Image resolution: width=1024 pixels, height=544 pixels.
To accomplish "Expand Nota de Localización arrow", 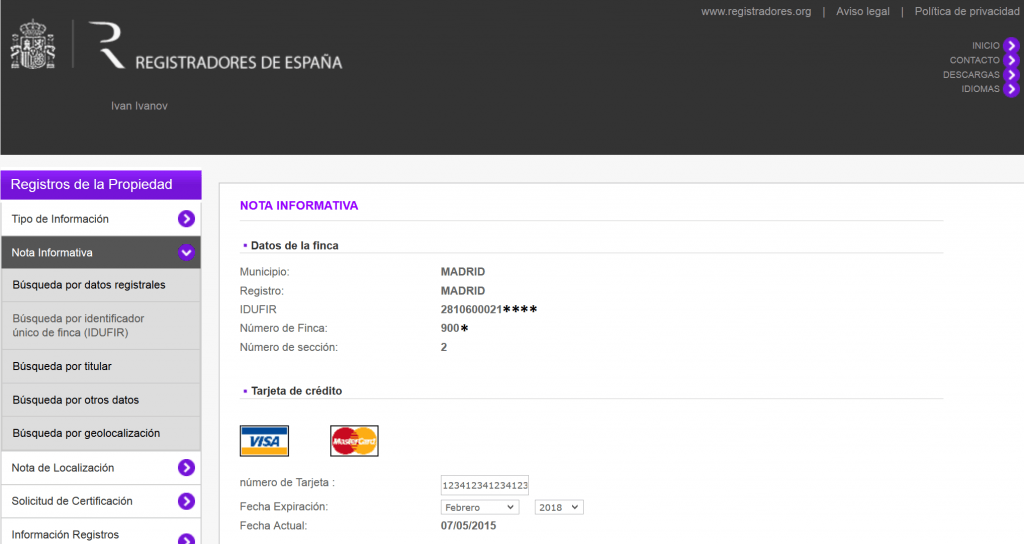I will click(186, 468).
